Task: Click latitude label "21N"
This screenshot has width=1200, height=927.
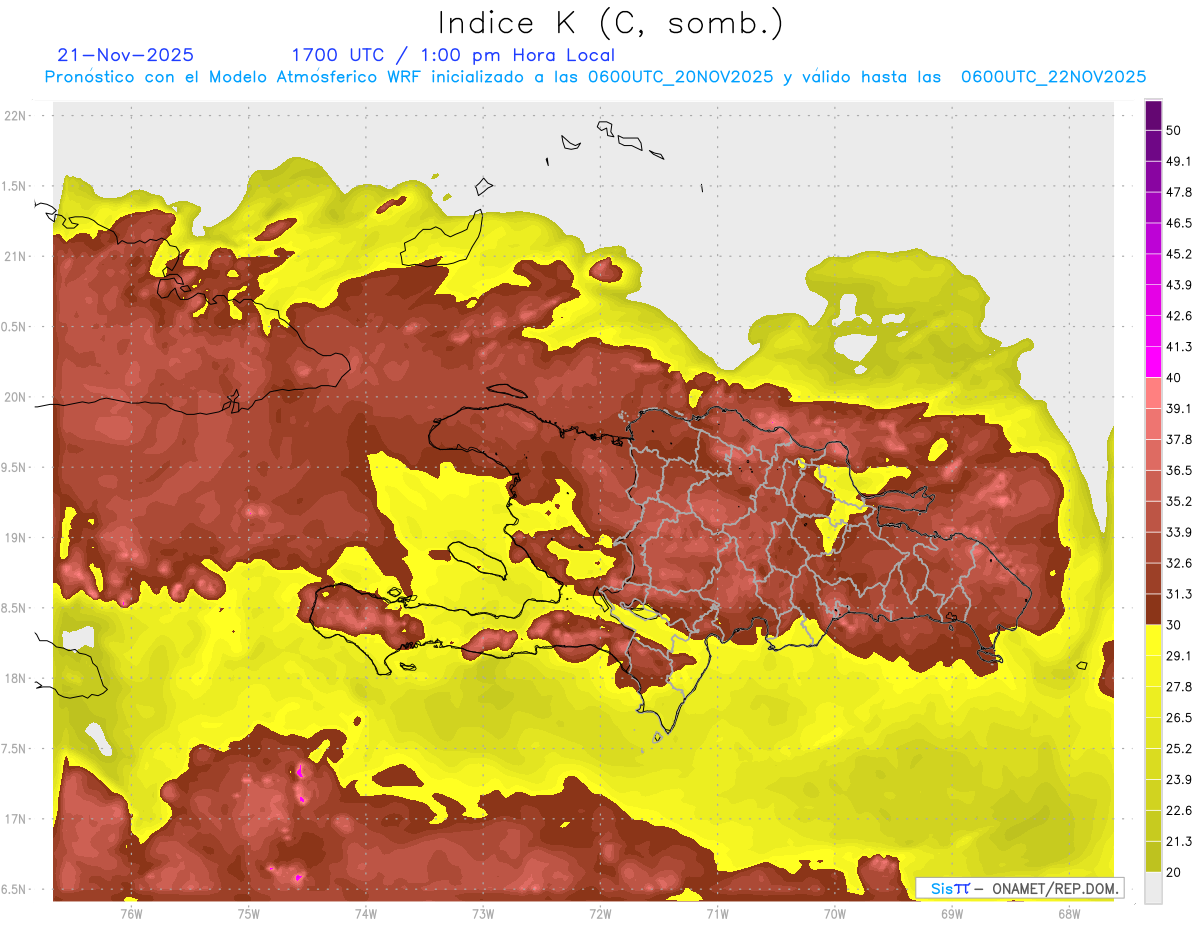Action: [x=17, y=257]
